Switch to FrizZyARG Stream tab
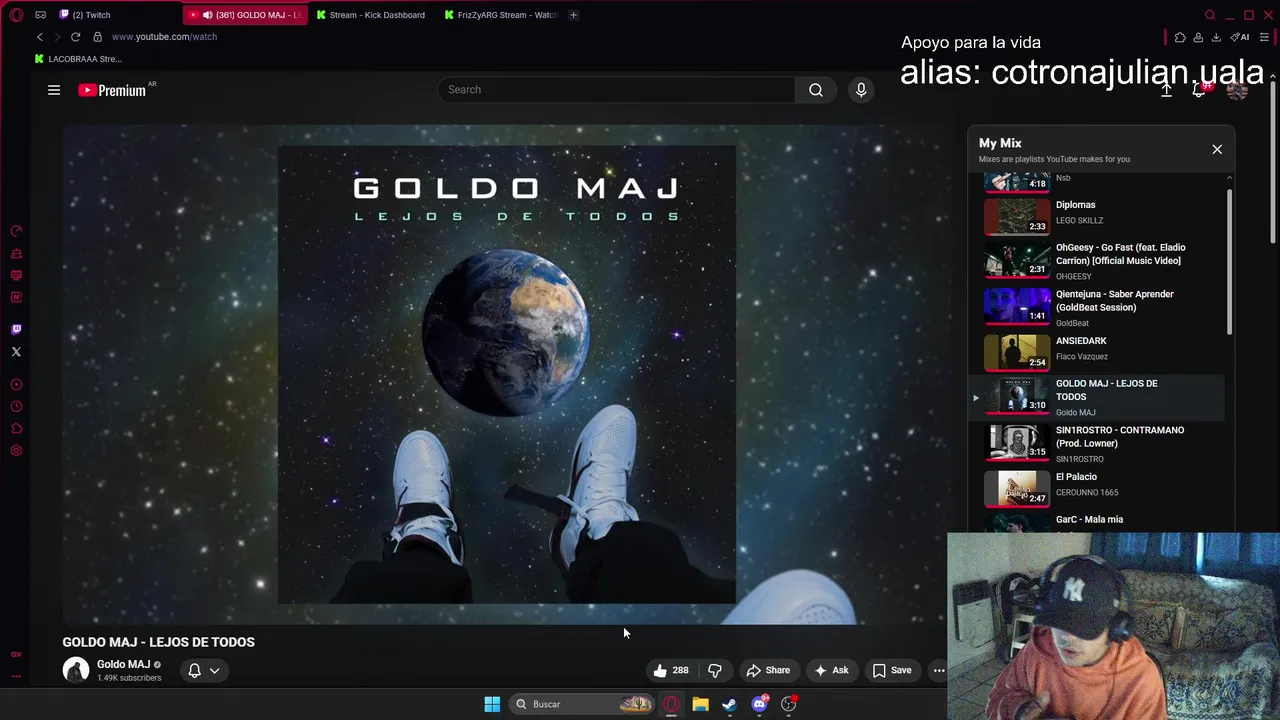Screen dimensions: 1280x720 pos(499,15)
